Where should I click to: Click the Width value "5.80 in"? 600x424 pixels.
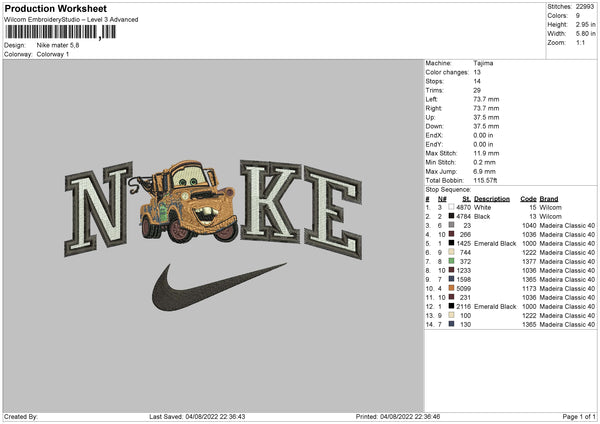(x=585, y=34)
